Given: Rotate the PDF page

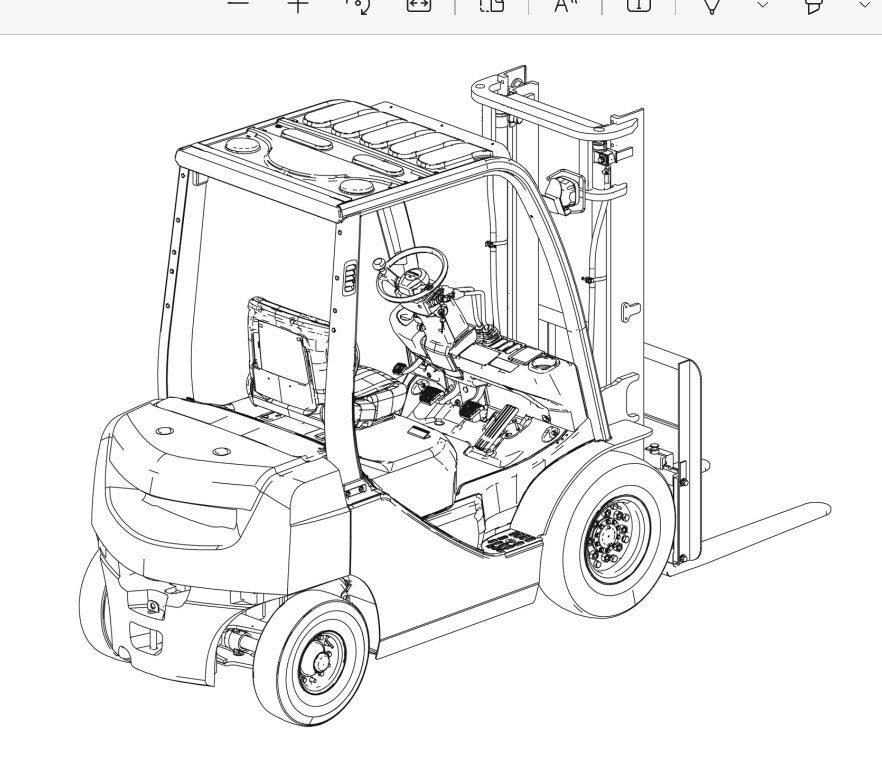Looking at the screenshot, I should [x=358, y=5].
